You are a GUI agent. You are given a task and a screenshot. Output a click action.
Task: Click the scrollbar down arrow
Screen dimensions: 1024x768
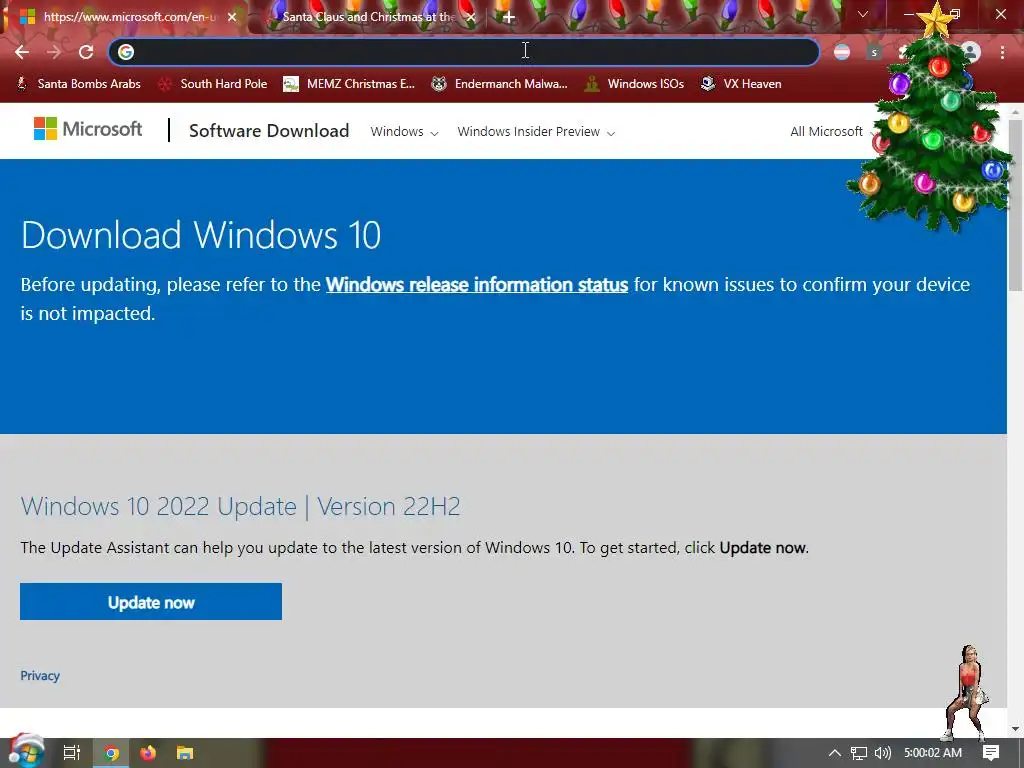pos(1016,729)
